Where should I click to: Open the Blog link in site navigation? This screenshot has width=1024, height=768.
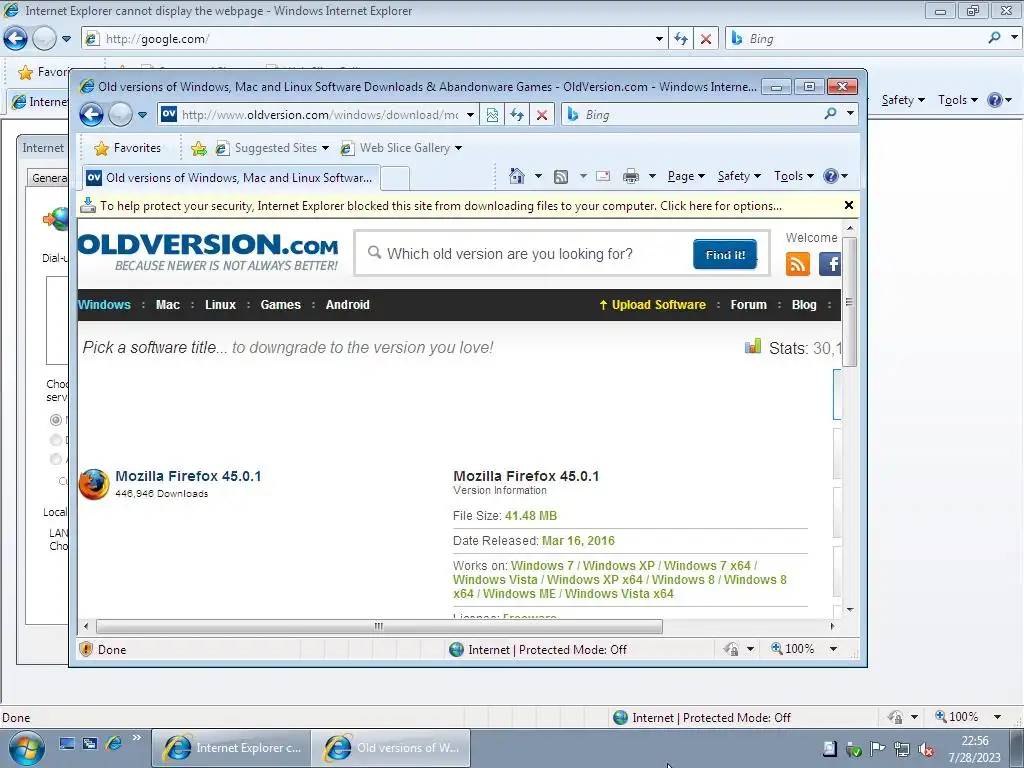pyautogui.click(x=804, y=305)
